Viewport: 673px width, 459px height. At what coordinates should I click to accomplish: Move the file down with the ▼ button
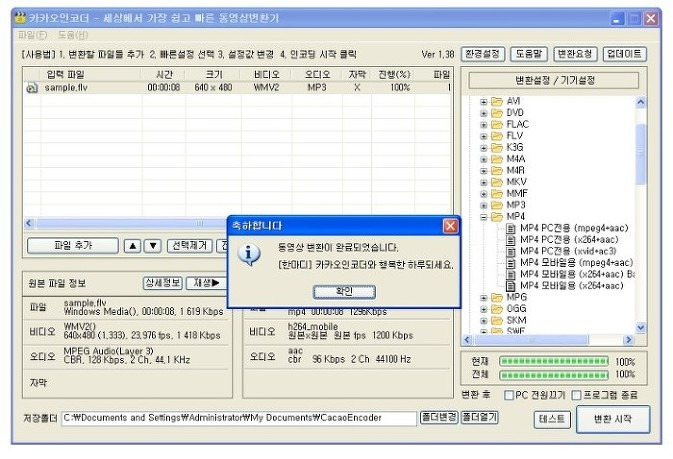[153, 246]
